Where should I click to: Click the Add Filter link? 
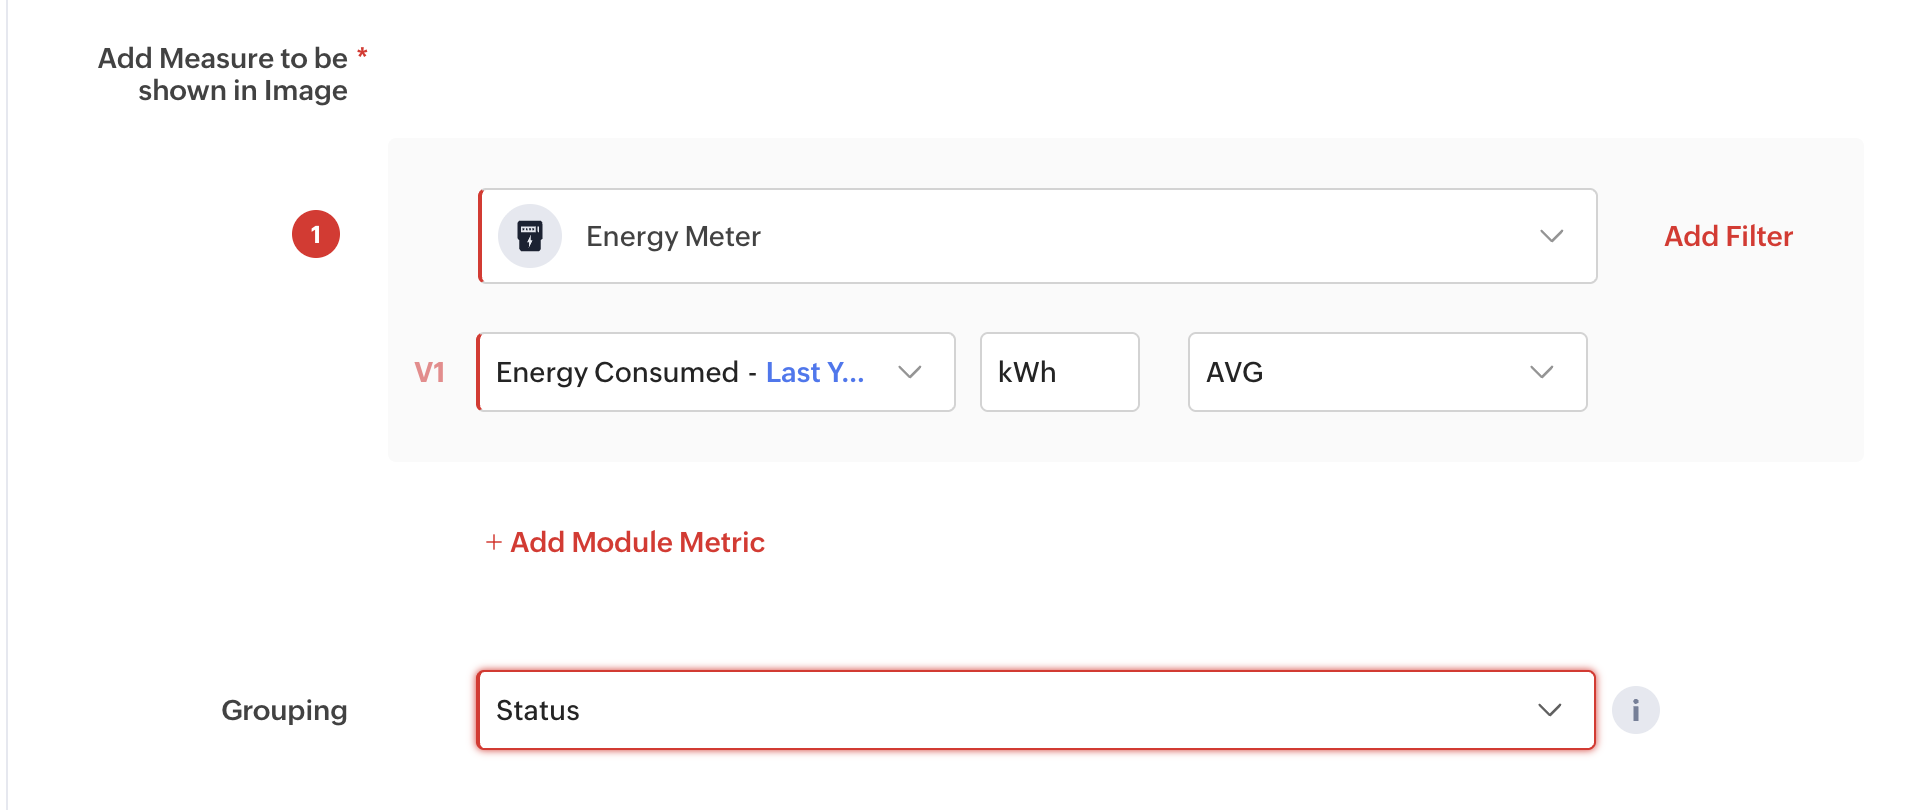[1728, 236]
